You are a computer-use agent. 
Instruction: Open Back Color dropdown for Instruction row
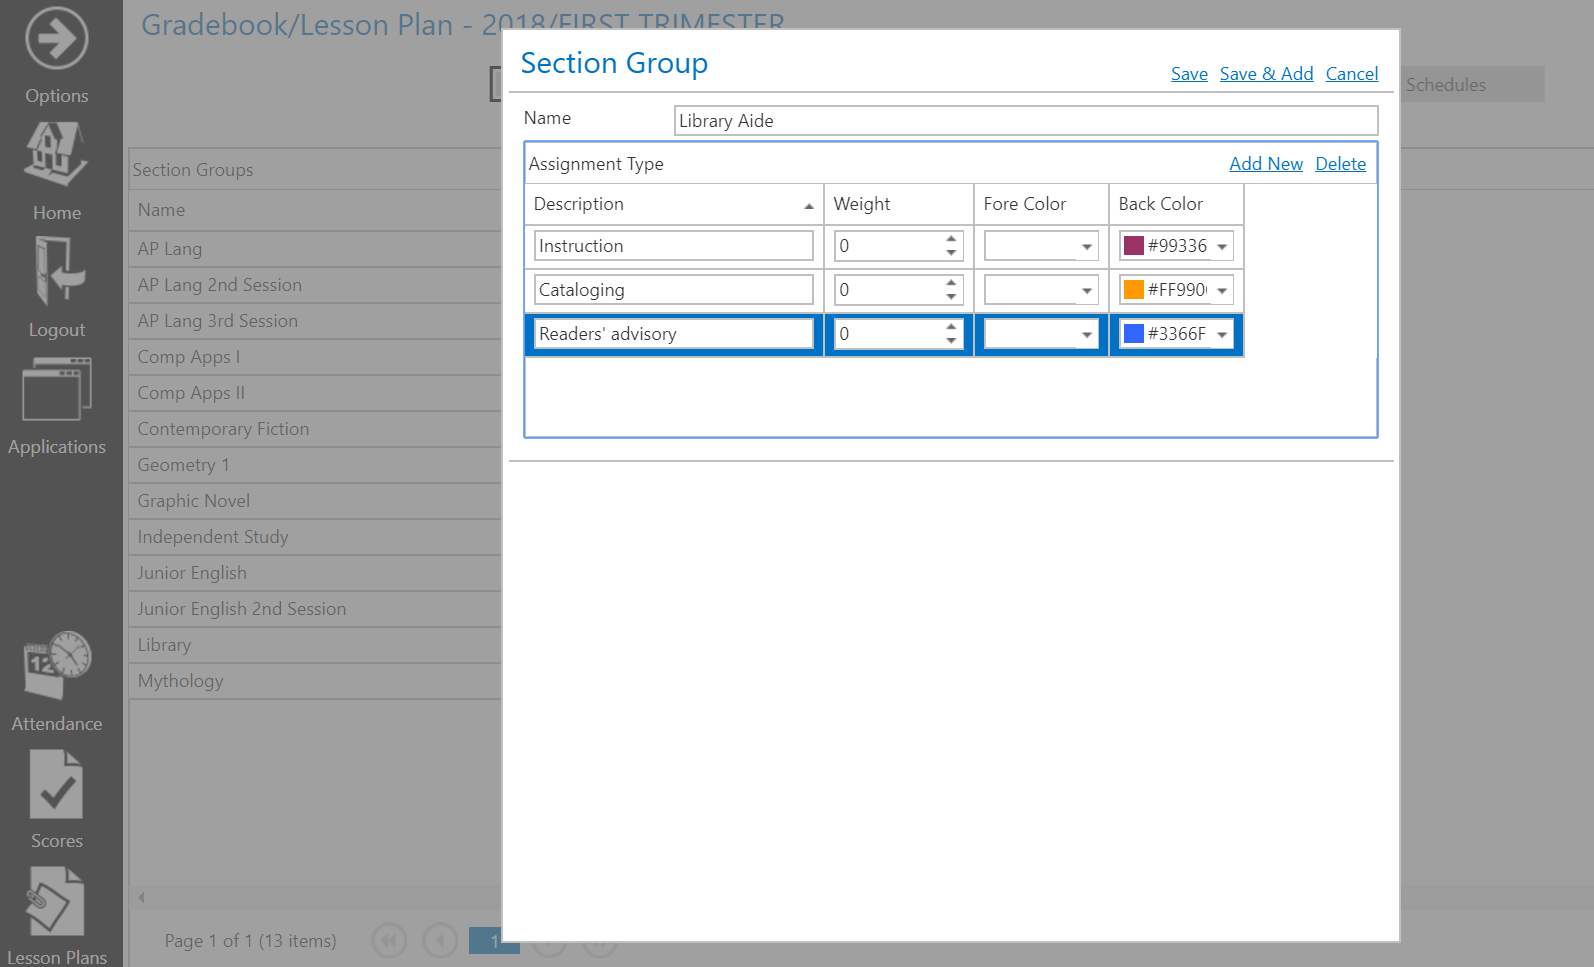(x=1222, y=247)
